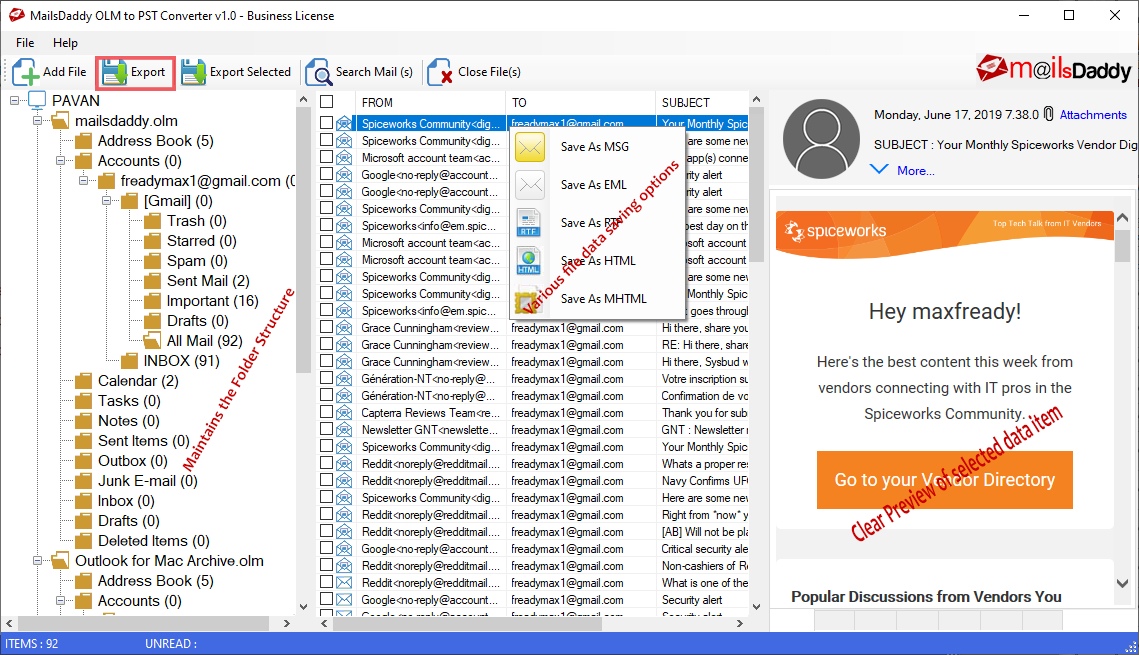Image resolution: width=1139 pixels, height=655 pixels.
Task: Check the 'Critical security' Google email checkbox
Action: point(327,548)
